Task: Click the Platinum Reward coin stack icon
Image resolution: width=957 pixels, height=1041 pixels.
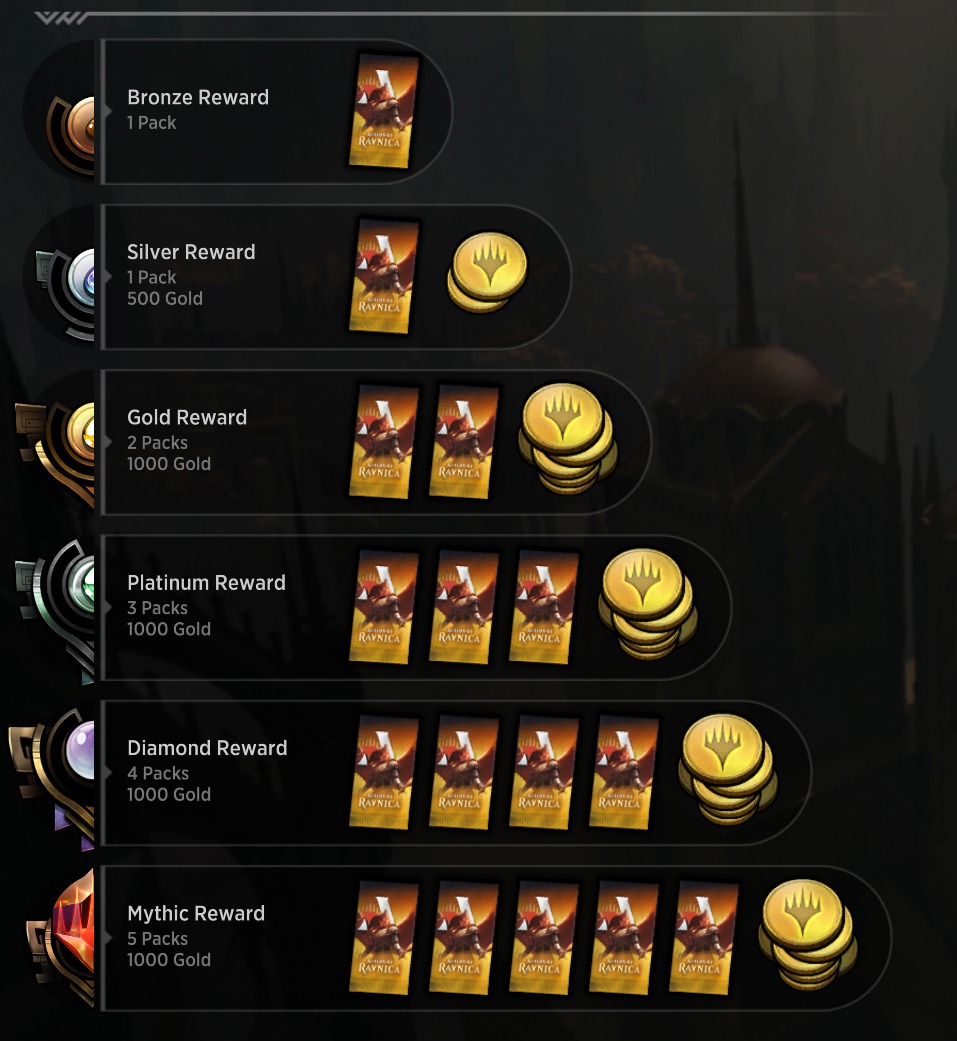Action: (648, 603)
